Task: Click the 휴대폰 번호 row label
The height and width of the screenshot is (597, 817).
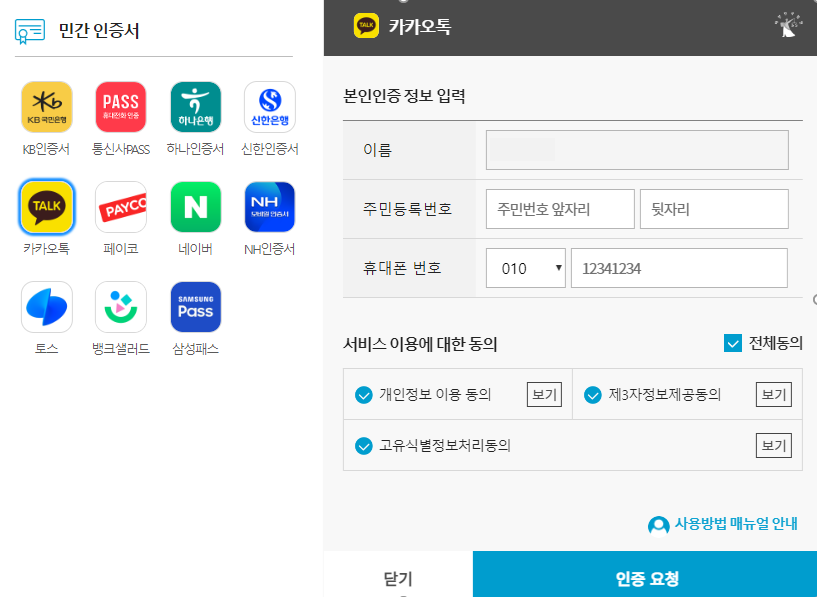Action: tap(402, 268)
